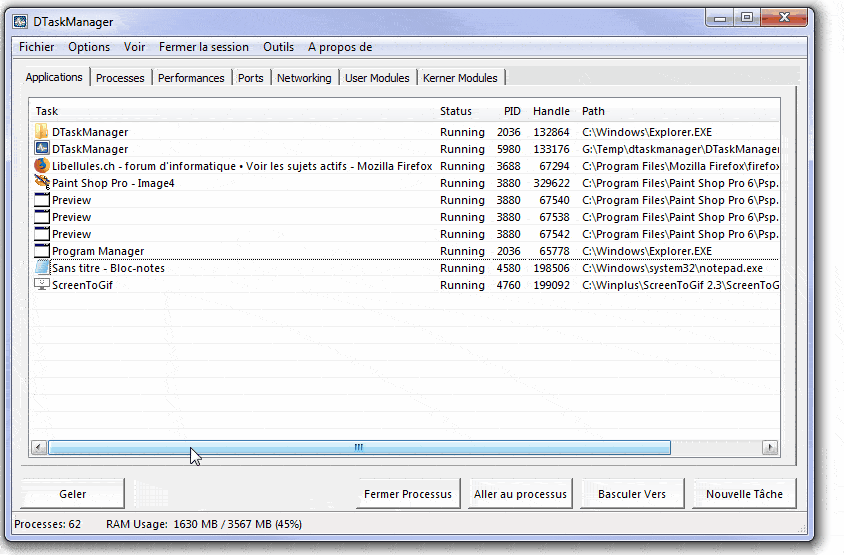Switch to the Networking tab
The image size is (844, 555).
(x=304, y=78)
